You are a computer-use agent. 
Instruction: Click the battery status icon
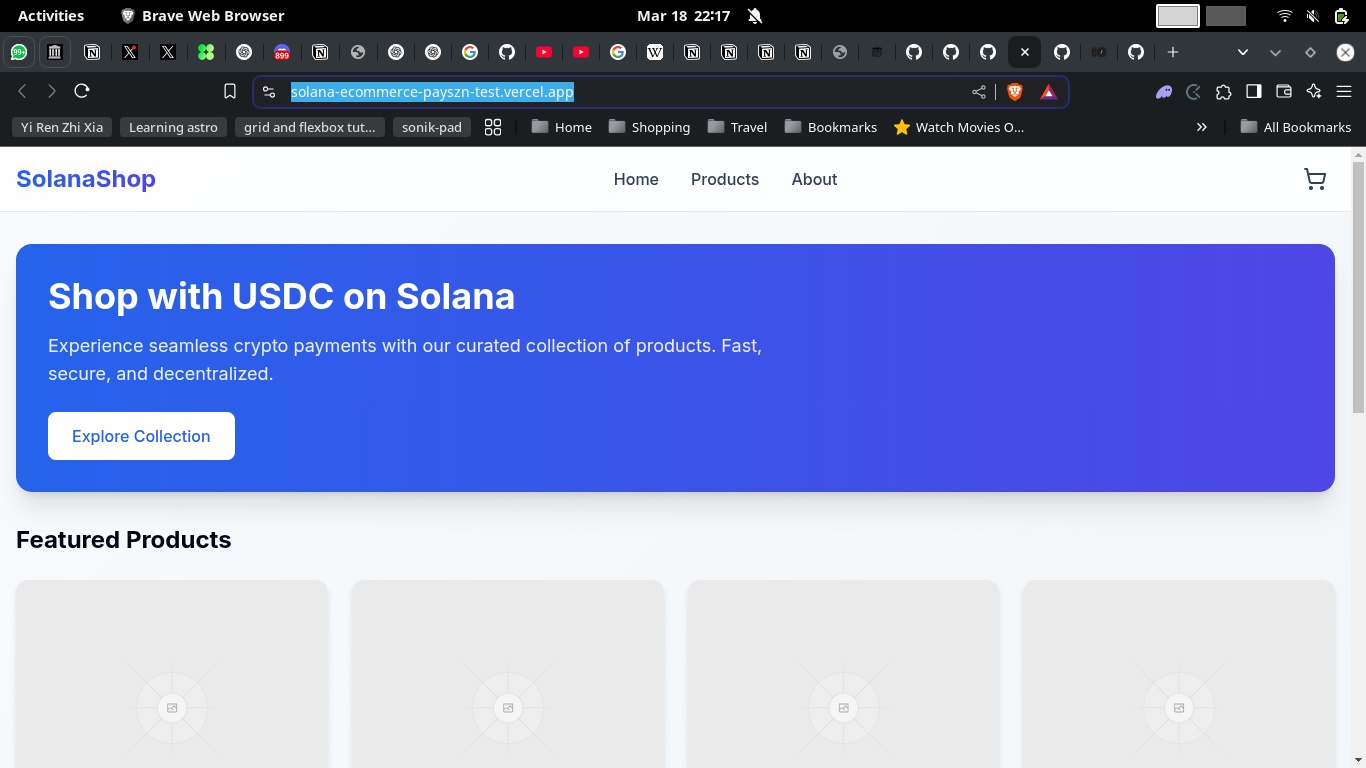point(1342,16)
